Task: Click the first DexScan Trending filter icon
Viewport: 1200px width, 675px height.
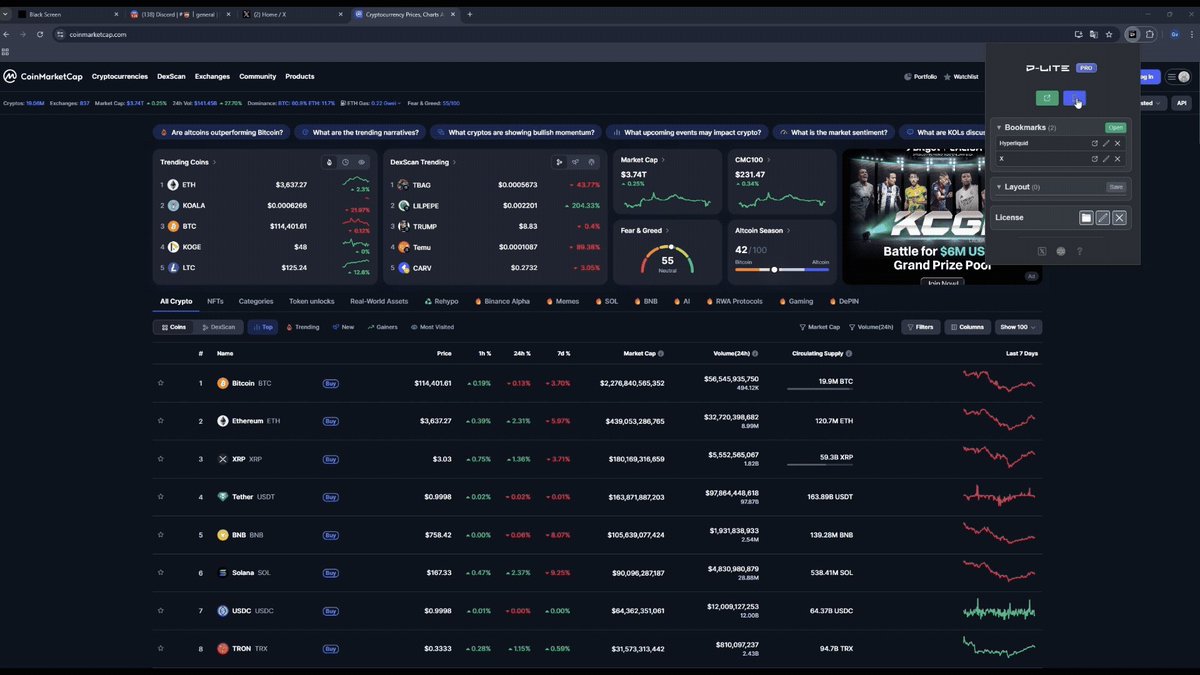Action: click(x=559, y=162)
